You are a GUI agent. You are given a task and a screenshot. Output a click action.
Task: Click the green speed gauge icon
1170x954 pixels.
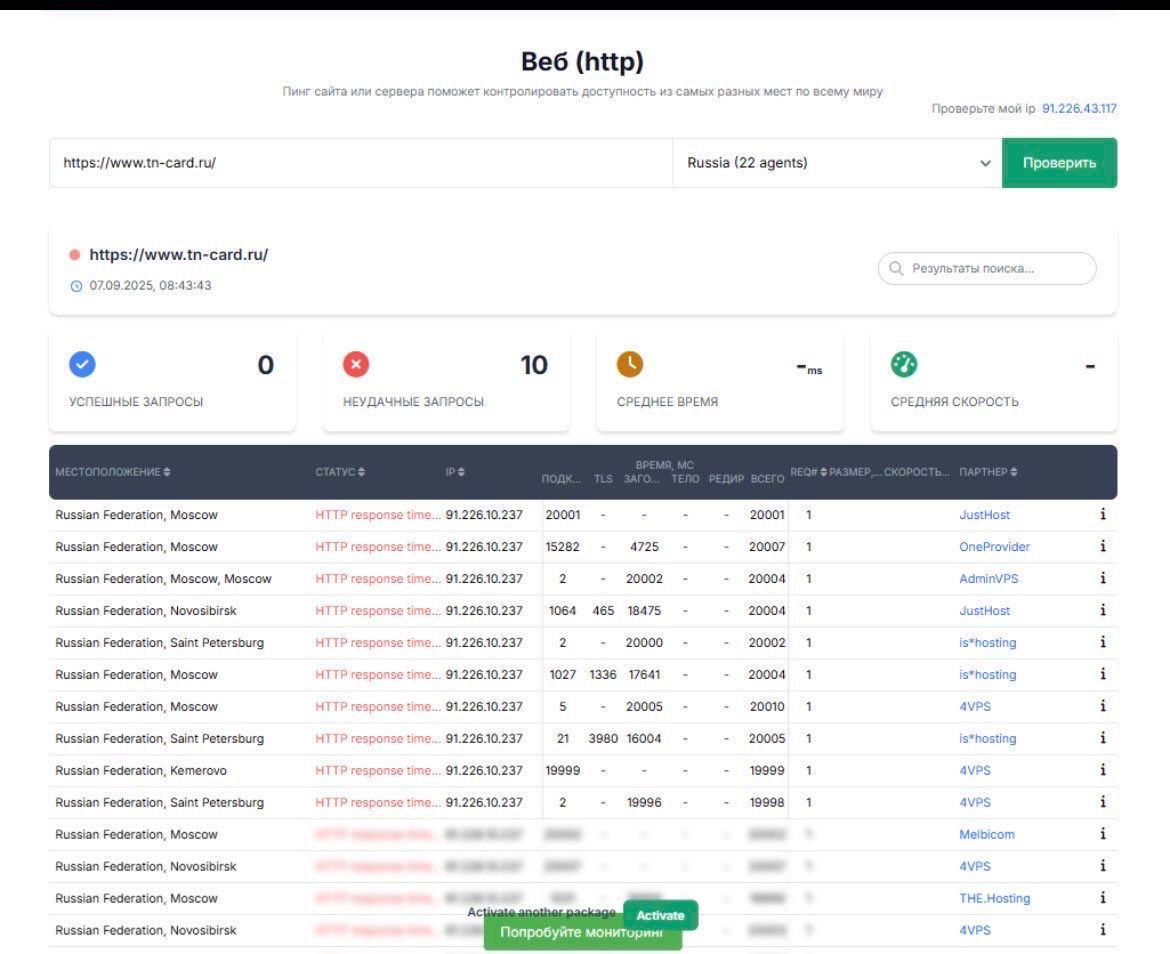click(904, 365)
